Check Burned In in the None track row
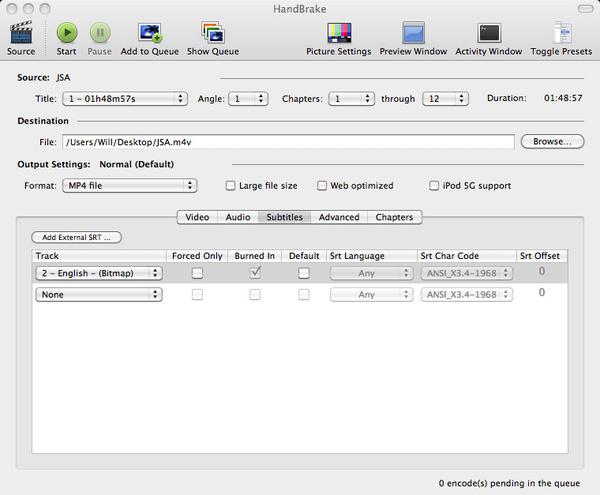 tap(255, 295)
